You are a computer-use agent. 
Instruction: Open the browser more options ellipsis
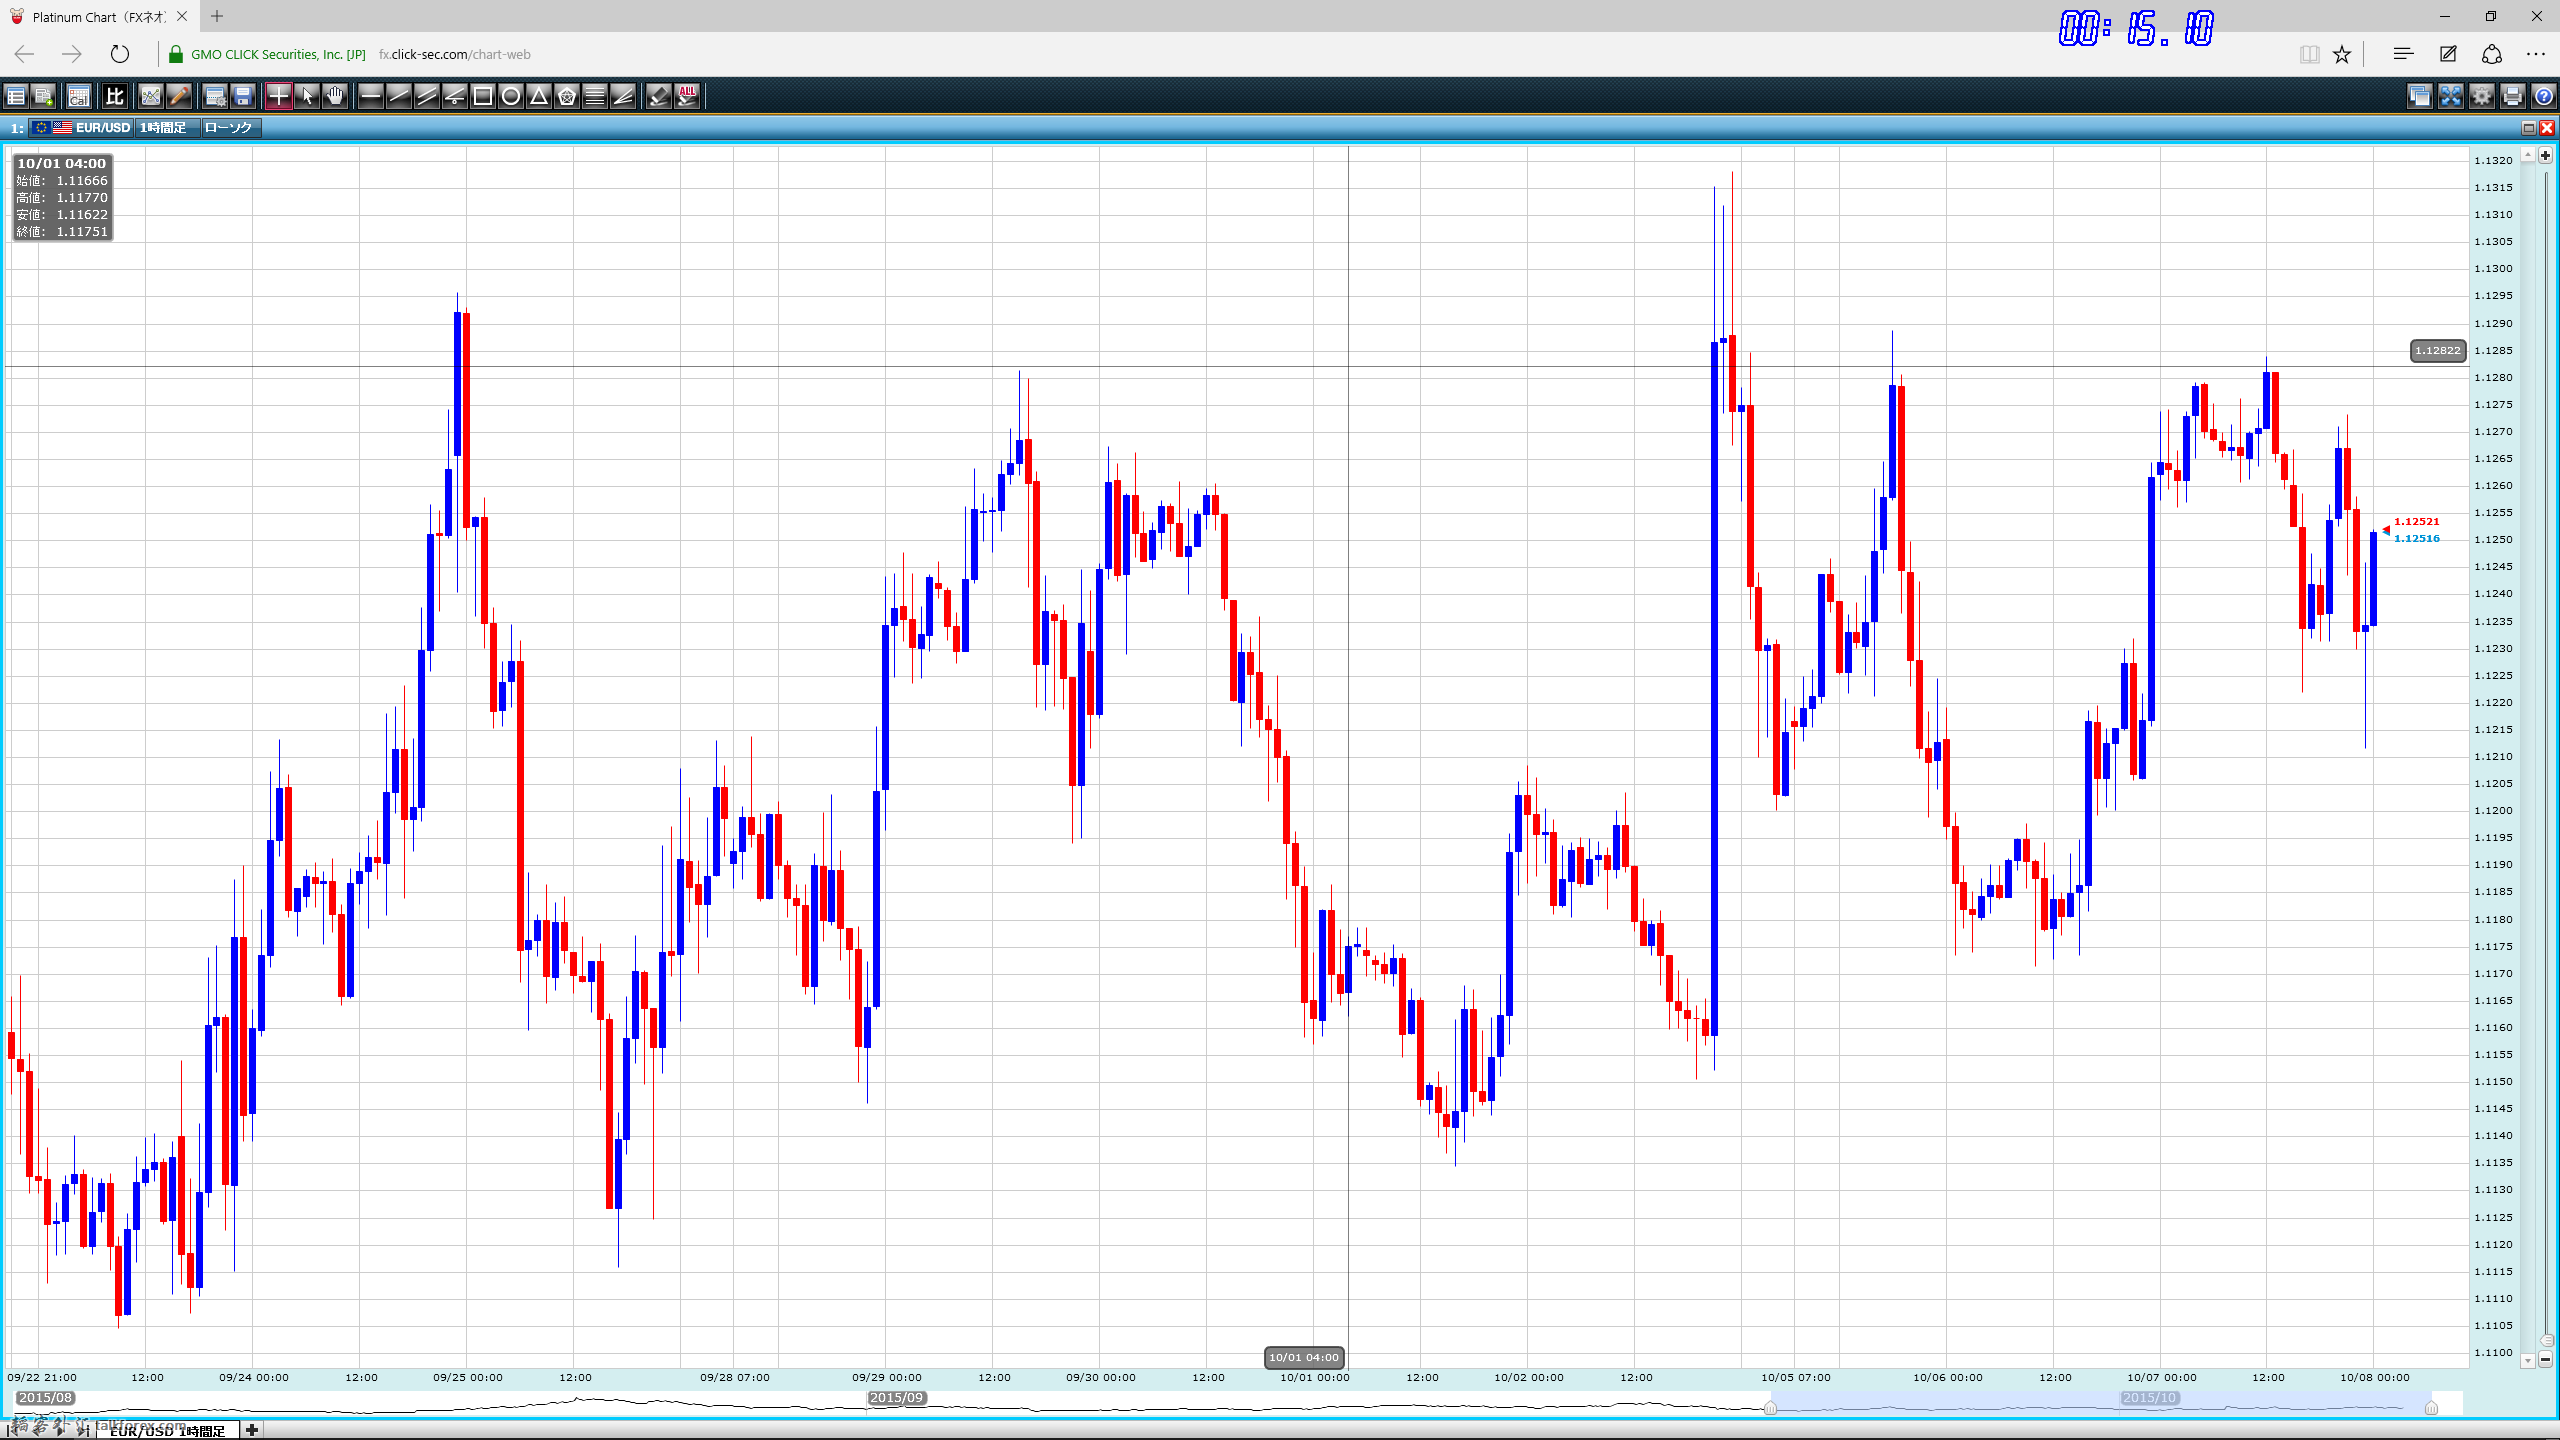coord(2536,54)
